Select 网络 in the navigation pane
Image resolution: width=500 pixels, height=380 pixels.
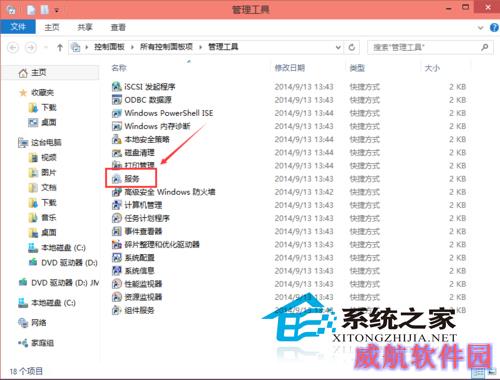click(39, 323)
